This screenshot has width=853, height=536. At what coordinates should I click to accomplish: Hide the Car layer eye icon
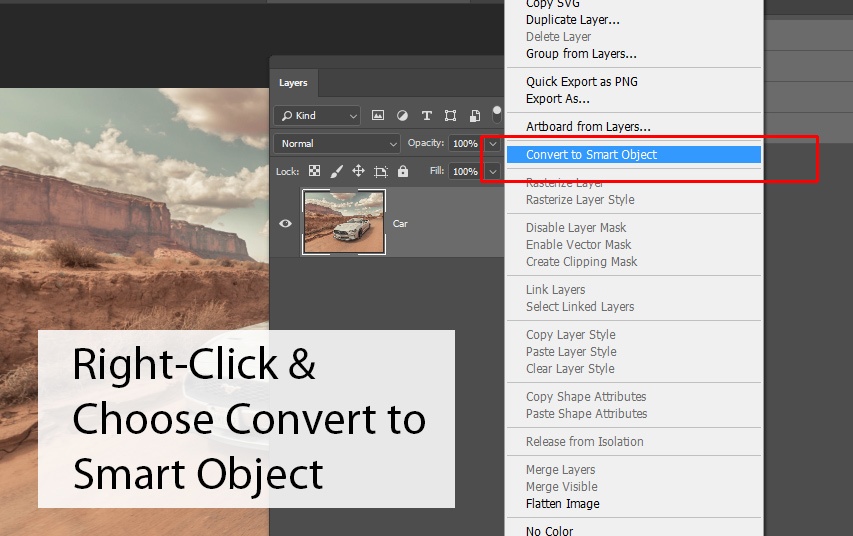[x=285, y=223]
